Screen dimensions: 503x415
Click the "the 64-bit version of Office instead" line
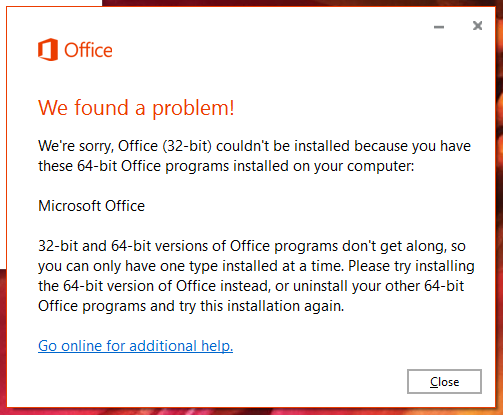coord(251,286)
